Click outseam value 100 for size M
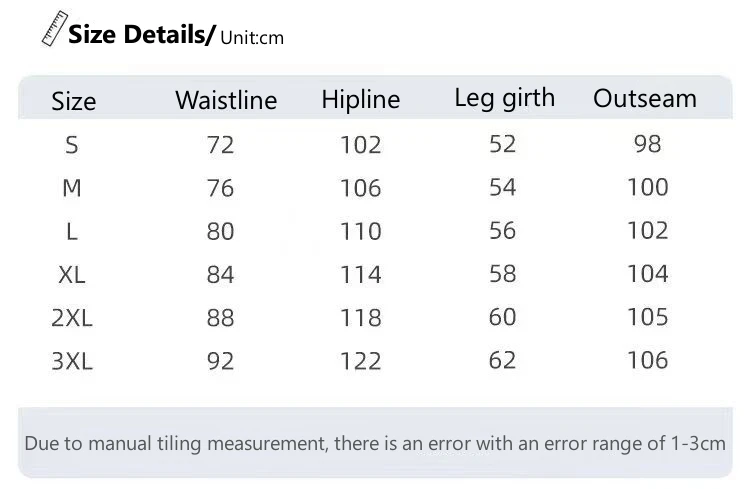Image resolution: width=750 pixels, height=489 pixels. point(647,187)
